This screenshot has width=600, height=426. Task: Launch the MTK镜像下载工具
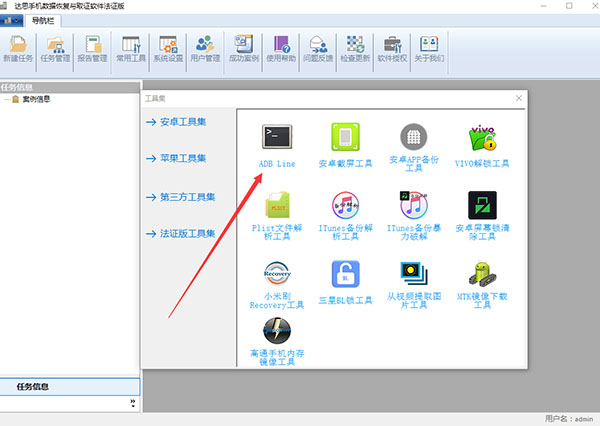[482, 285]
